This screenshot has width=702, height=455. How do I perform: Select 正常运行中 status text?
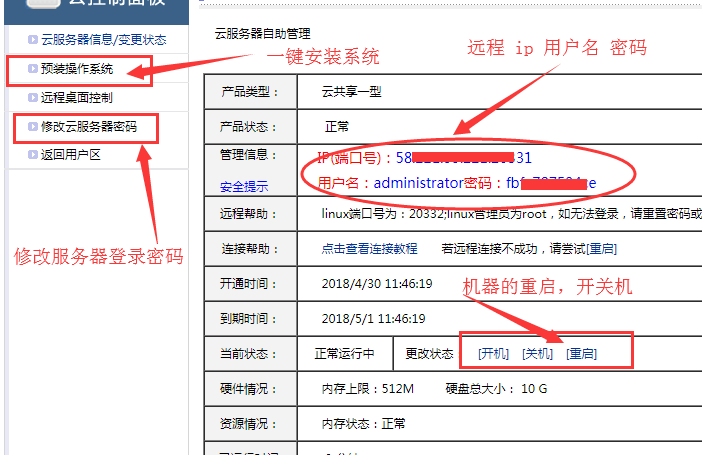pyautogui.click(x=344, y=354)
